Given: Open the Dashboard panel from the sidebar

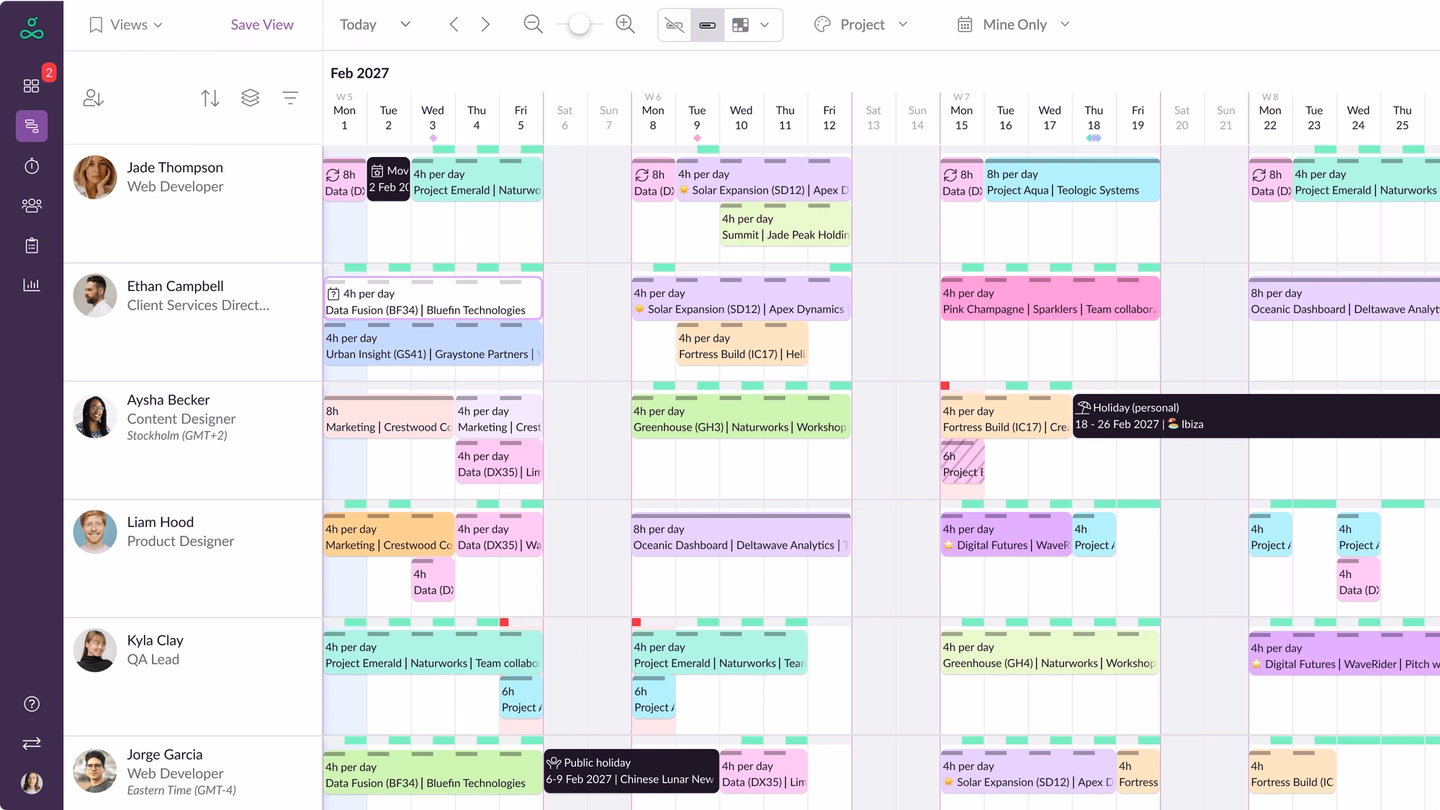Looking at the screenshot, I should [31, 84].
